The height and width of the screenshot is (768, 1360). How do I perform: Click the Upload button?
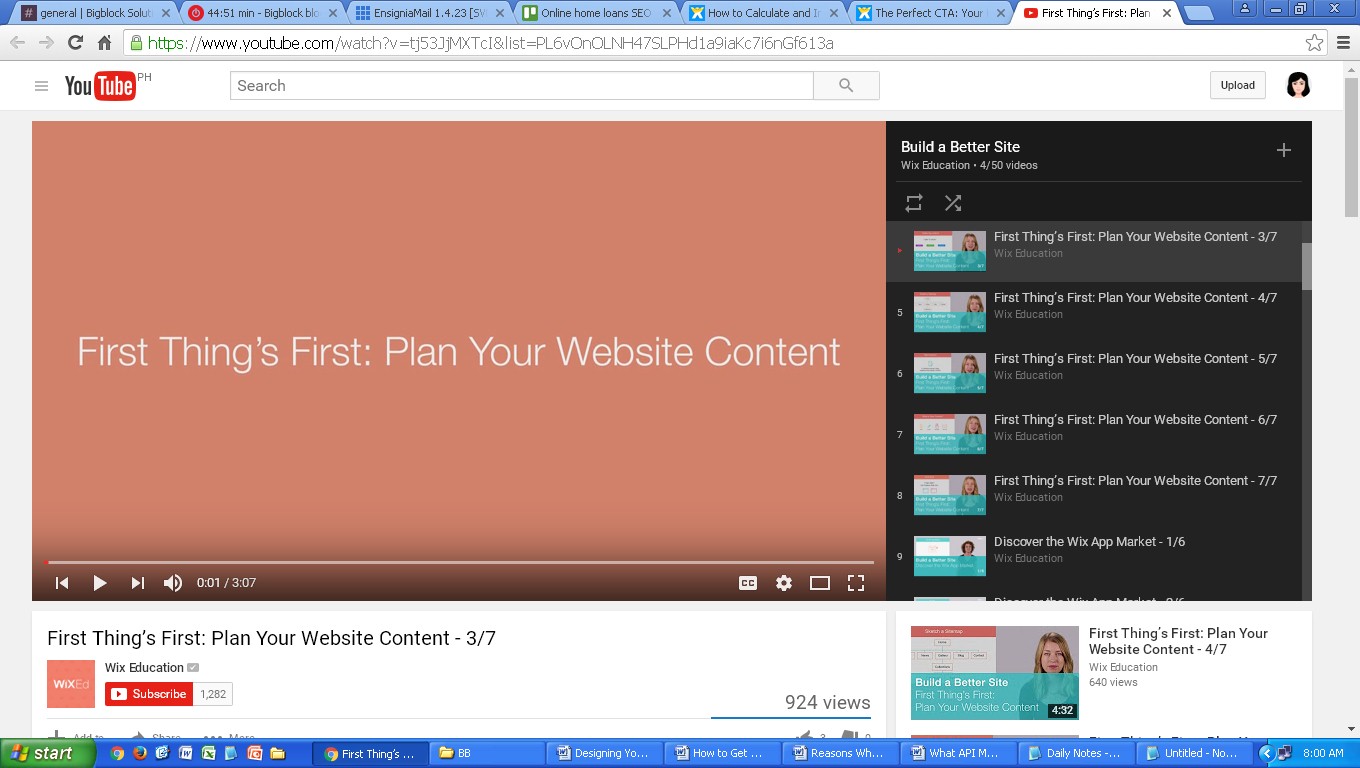[1237, 85]
